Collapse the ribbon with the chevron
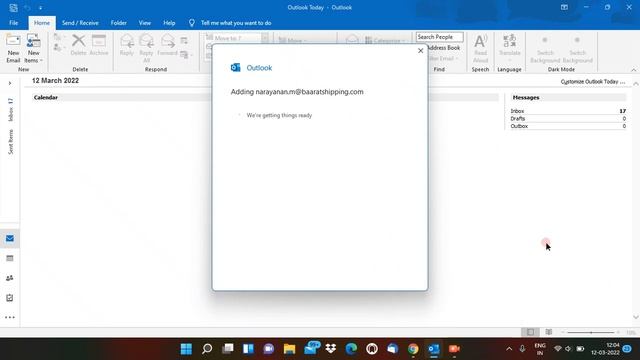Viewport: 640px width, 360px height. coord(633,70)
